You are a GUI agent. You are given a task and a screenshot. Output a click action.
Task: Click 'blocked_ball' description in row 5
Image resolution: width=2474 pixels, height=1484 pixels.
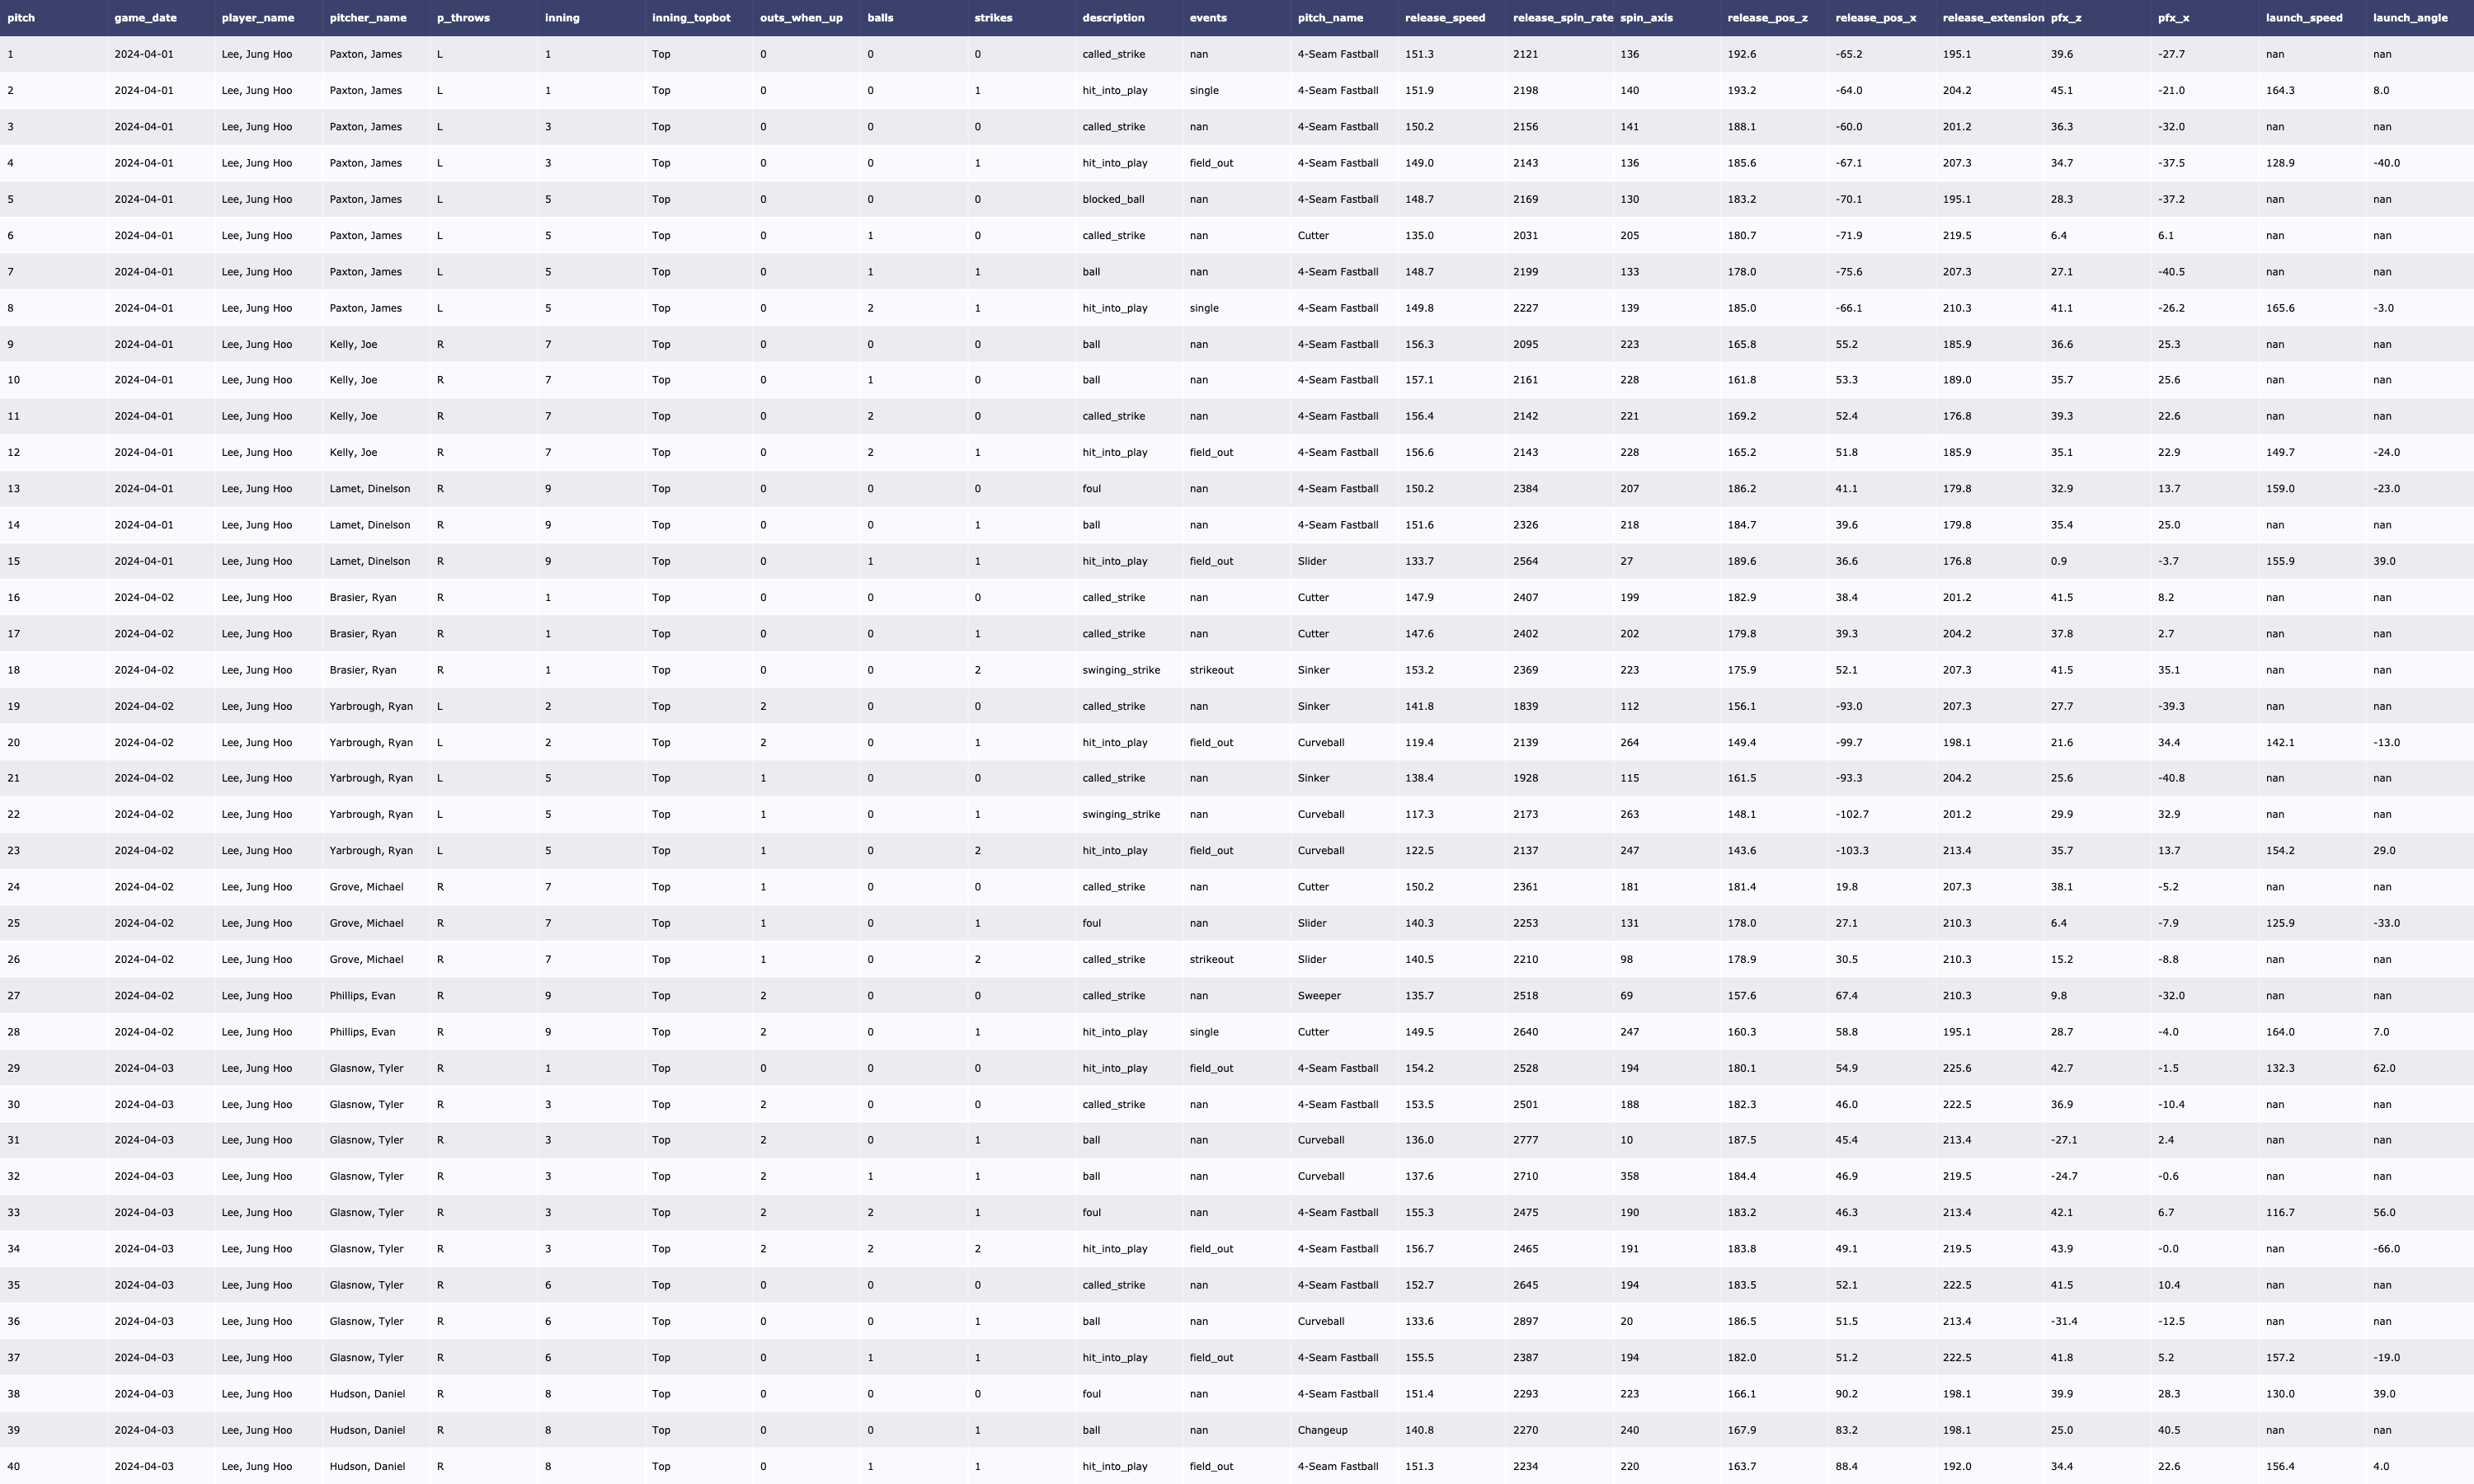(1112, 199)
